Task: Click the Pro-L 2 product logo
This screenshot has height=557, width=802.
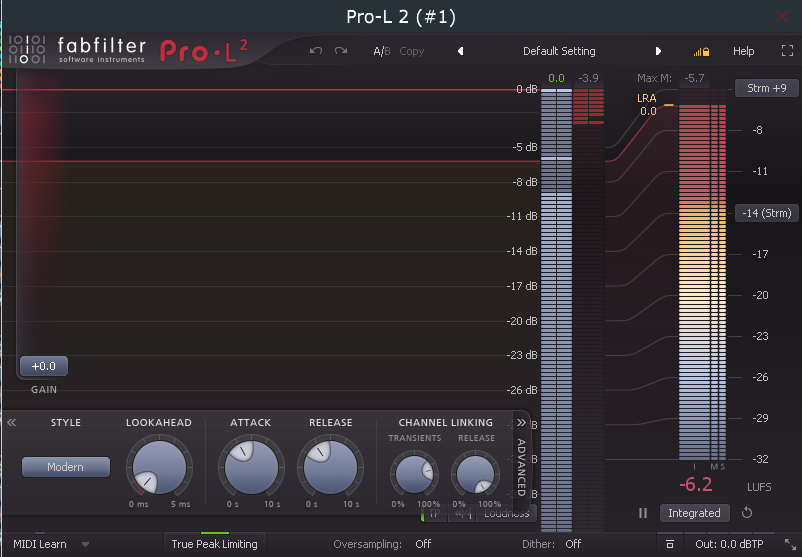Action: pos(204,51)
